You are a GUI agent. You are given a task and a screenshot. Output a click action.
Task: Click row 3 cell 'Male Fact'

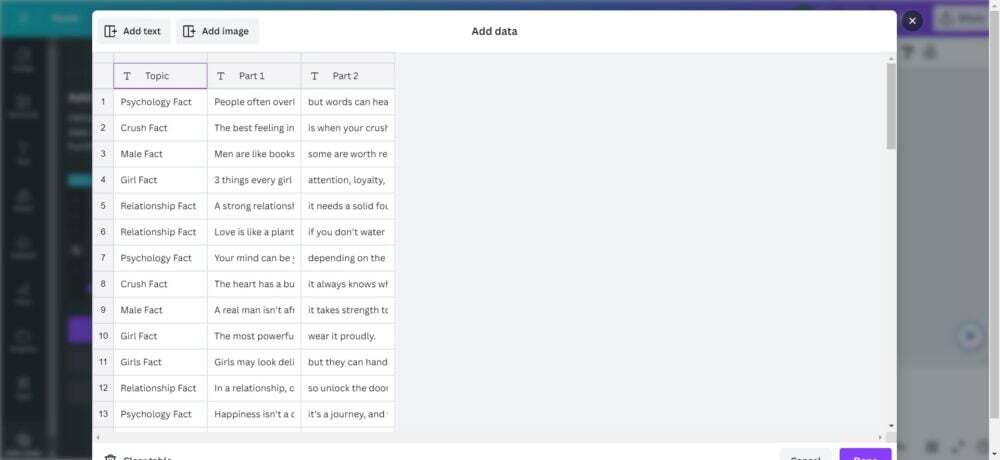click(160, 154)
